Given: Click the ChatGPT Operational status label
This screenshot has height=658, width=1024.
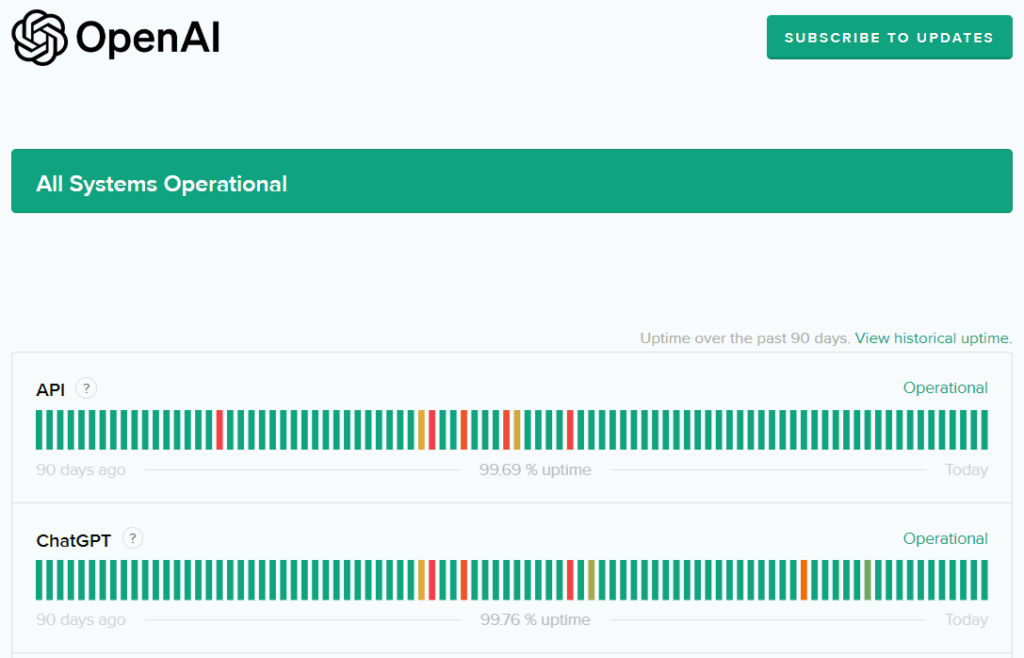Looking at the screenshot, I should coord(945,539).
